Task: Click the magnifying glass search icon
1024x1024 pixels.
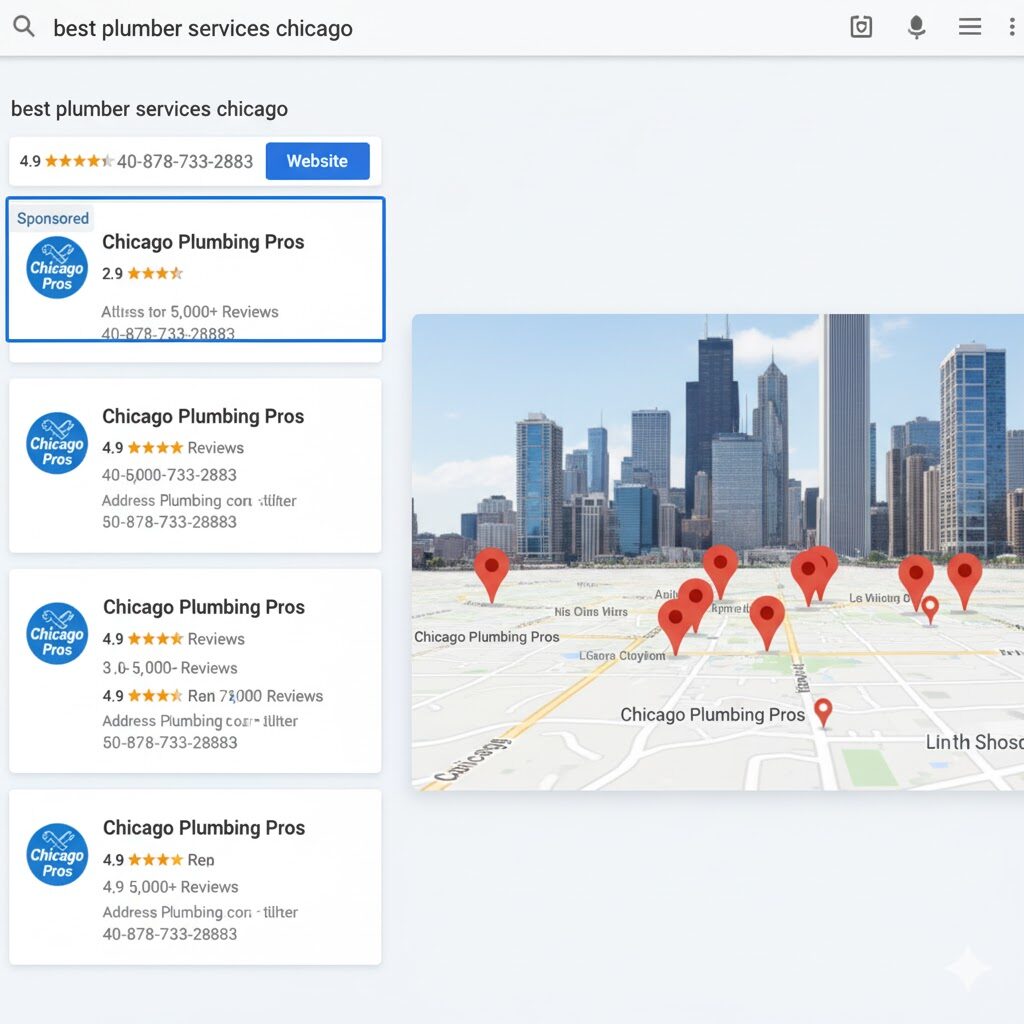Action: point(24,27)
